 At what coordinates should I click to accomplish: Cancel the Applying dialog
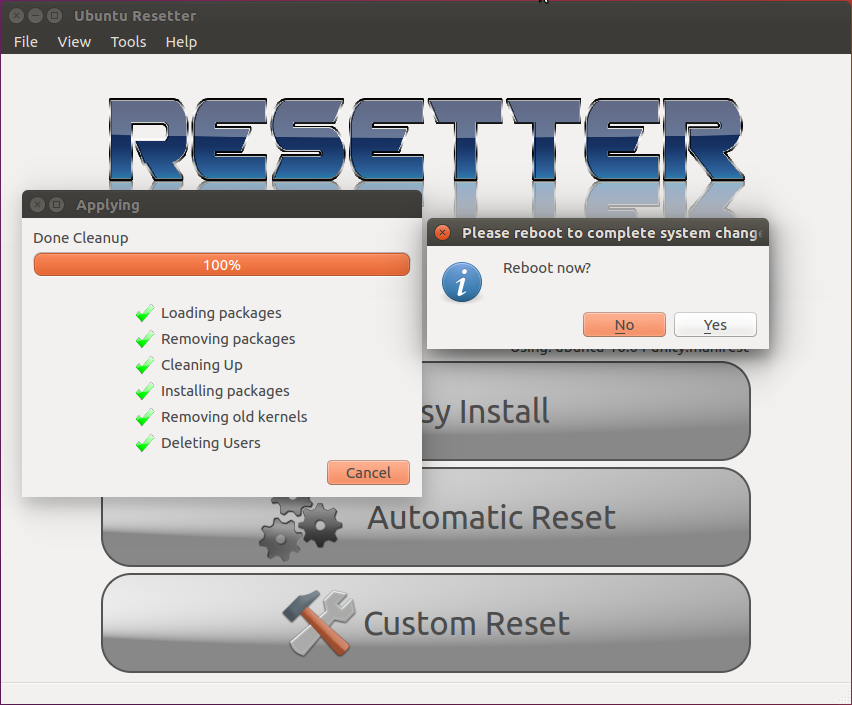click(x=368, y=472)
